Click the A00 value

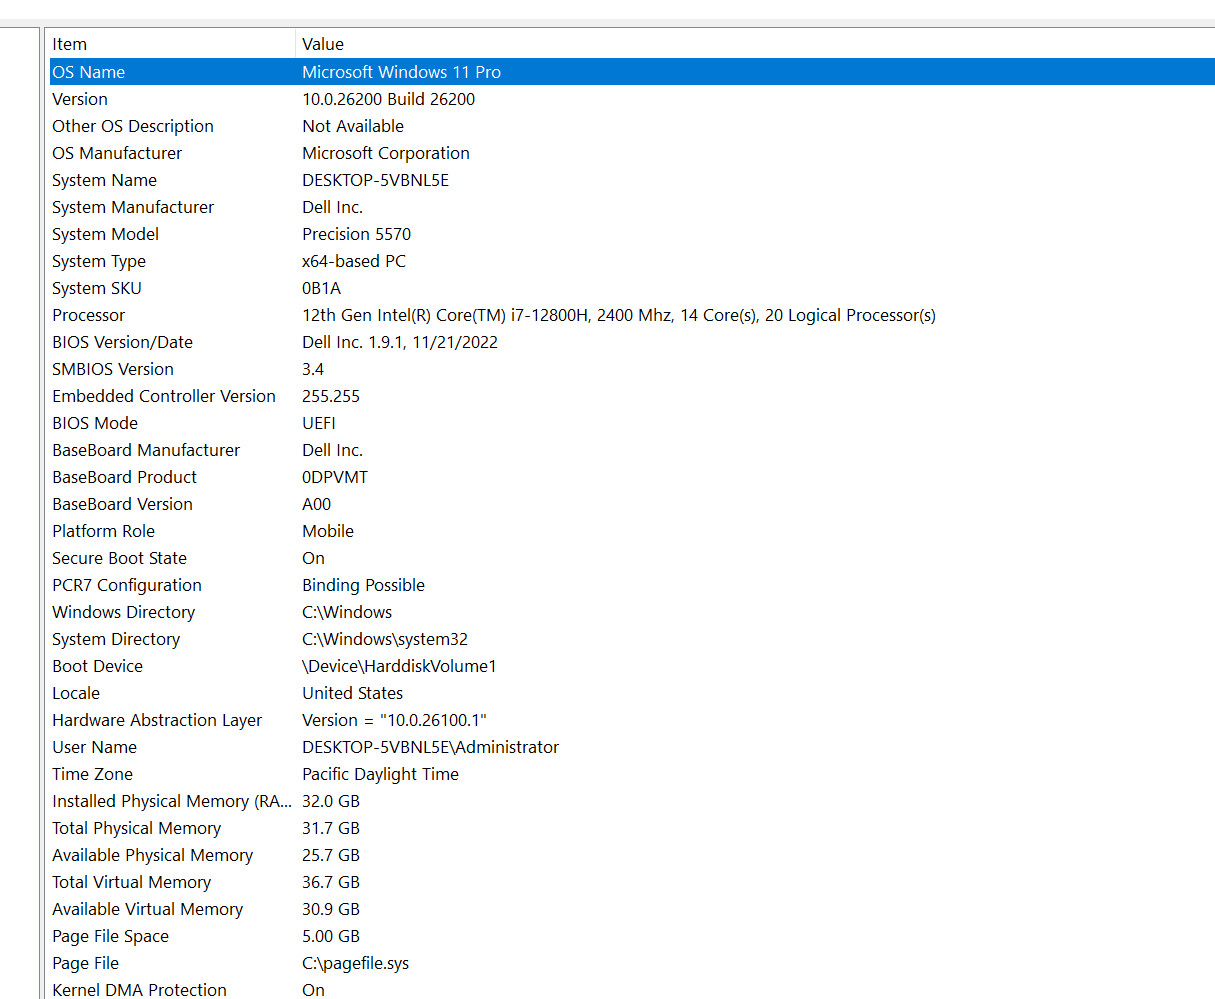[317, 504]
